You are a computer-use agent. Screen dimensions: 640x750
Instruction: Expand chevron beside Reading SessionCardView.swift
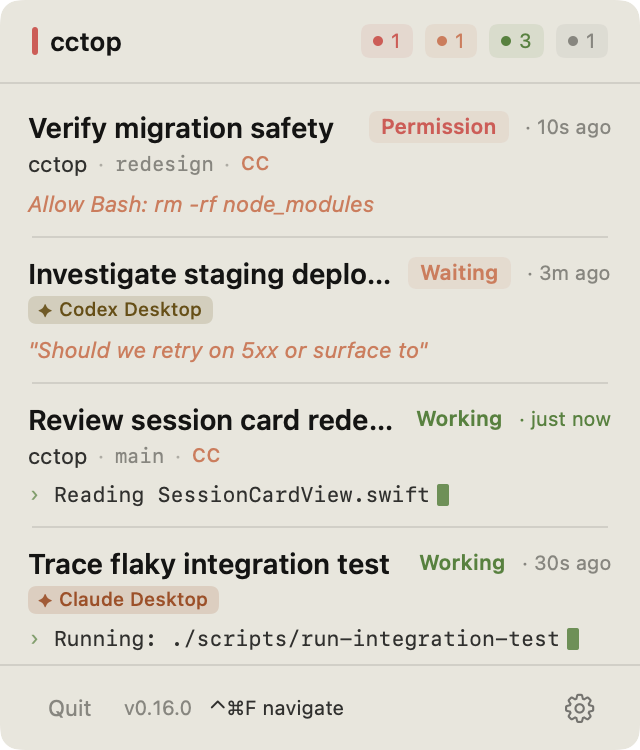(x=34, y=495)
